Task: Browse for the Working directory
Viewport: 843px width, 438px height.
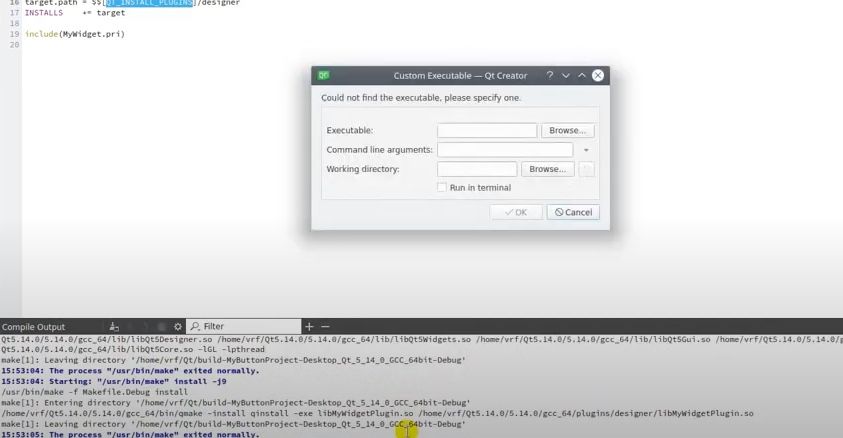Action: (x=547, y=169)
